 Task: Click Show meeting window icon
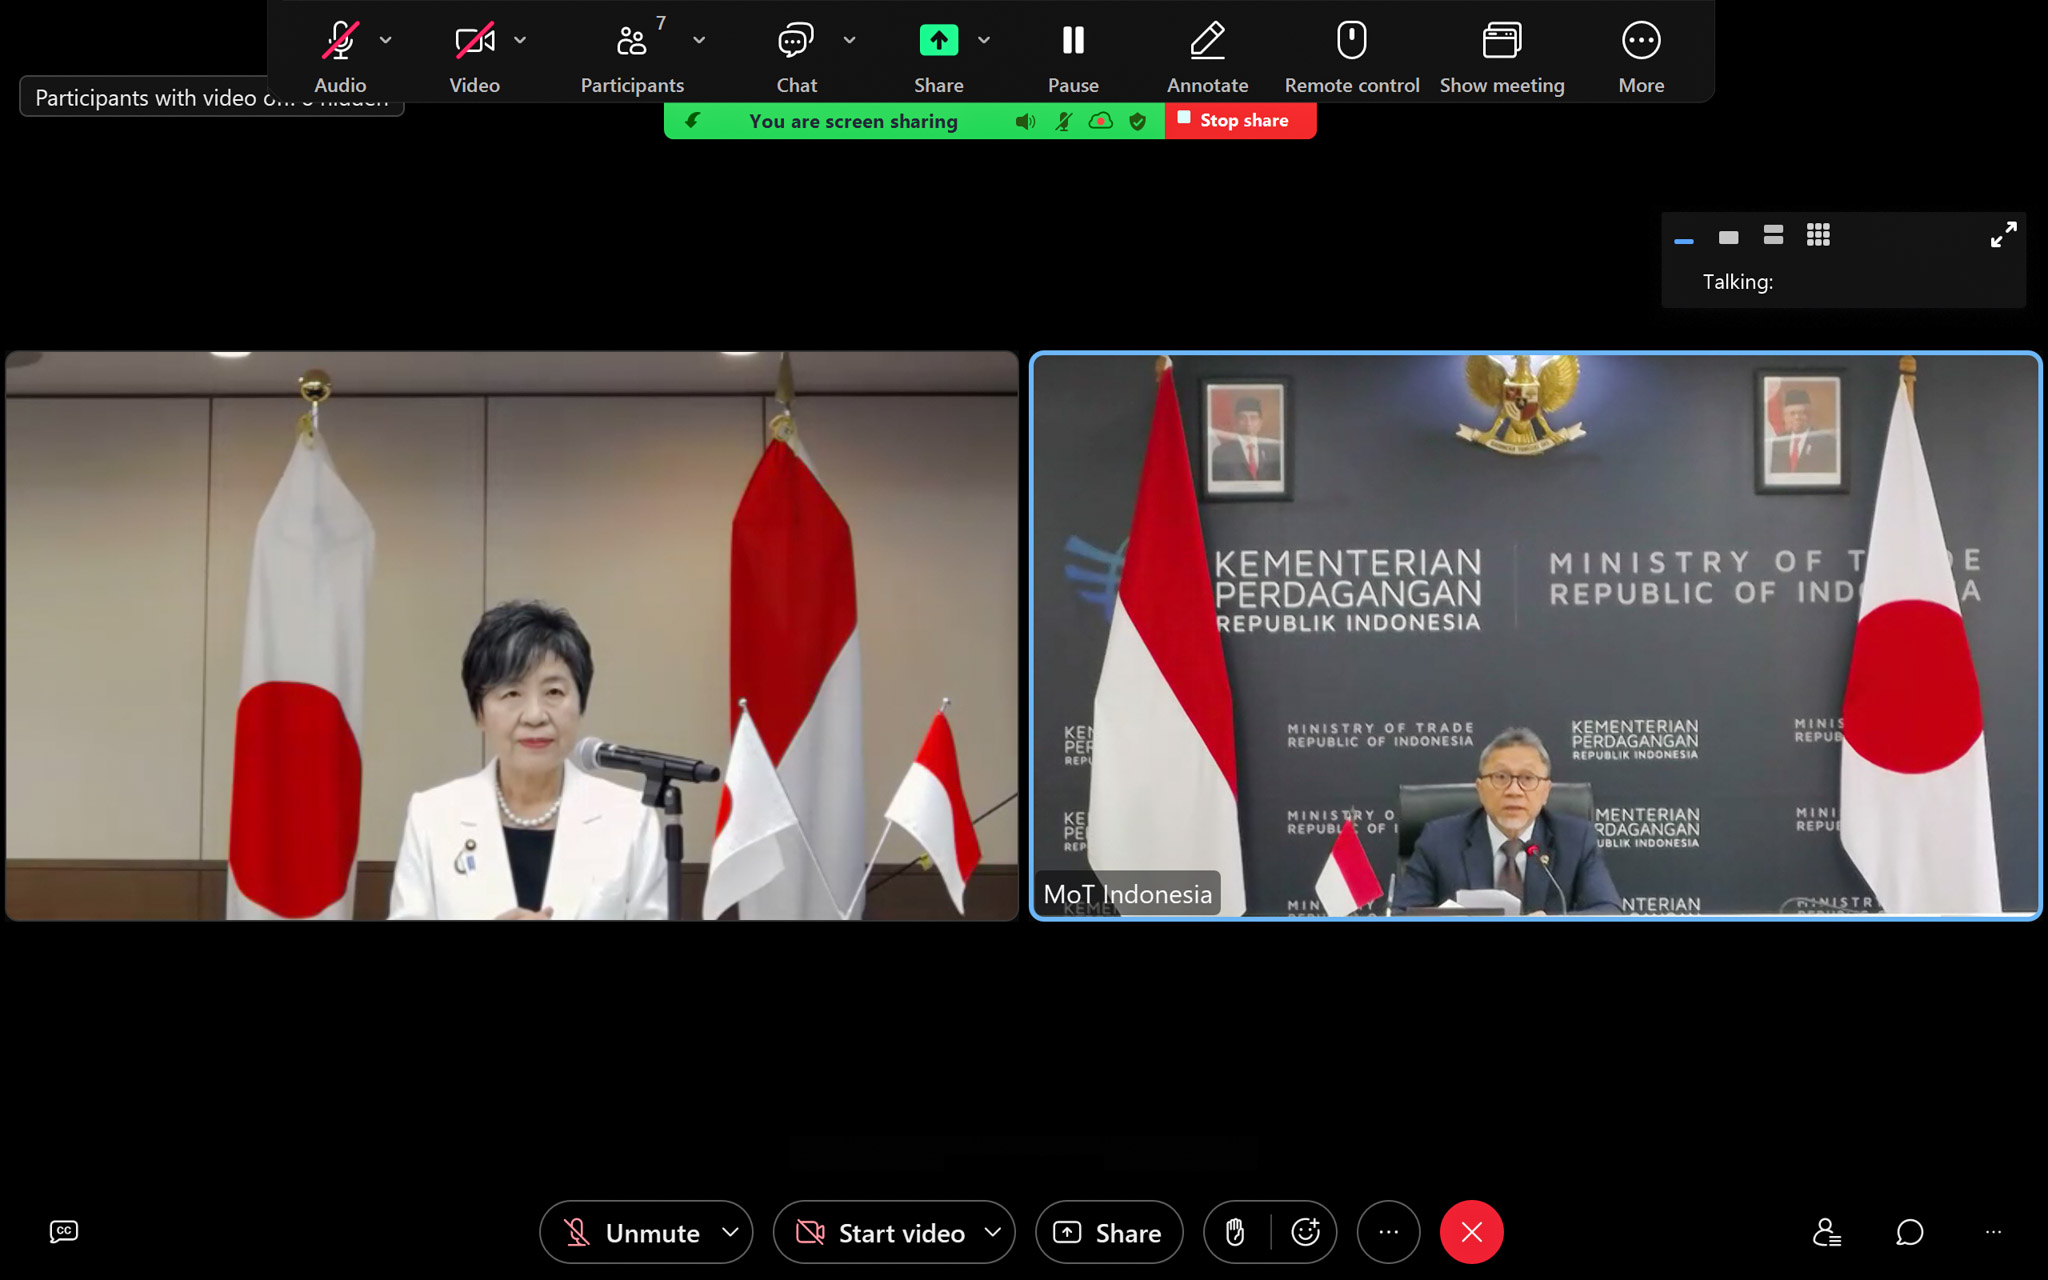tap(1501, 40)
